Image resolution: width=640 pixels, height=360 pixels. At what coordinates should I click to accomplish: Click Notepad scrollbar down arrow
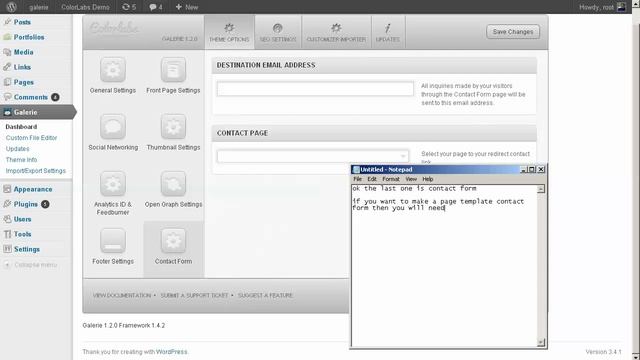tap(541, 342)
